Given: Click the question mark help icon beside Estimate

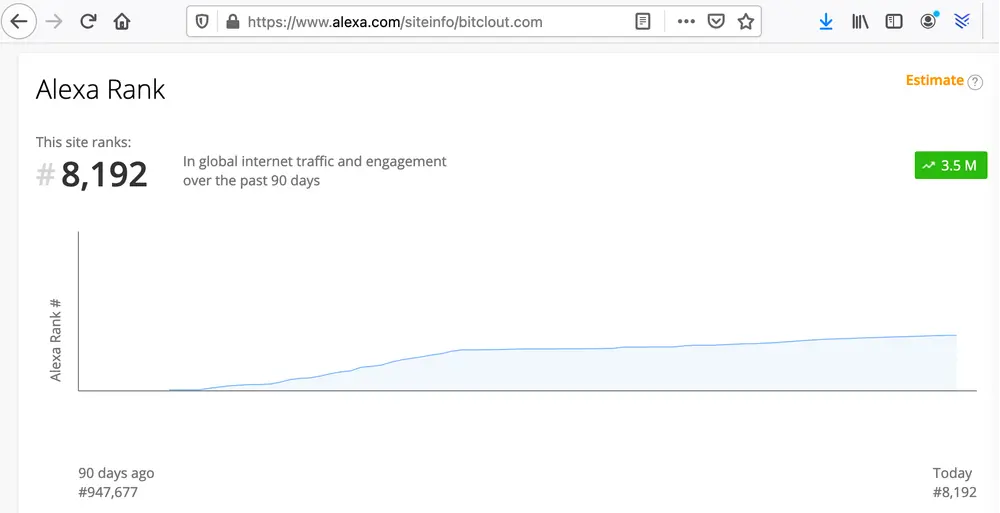Looking at the screenshot, I should click(975, 82).
